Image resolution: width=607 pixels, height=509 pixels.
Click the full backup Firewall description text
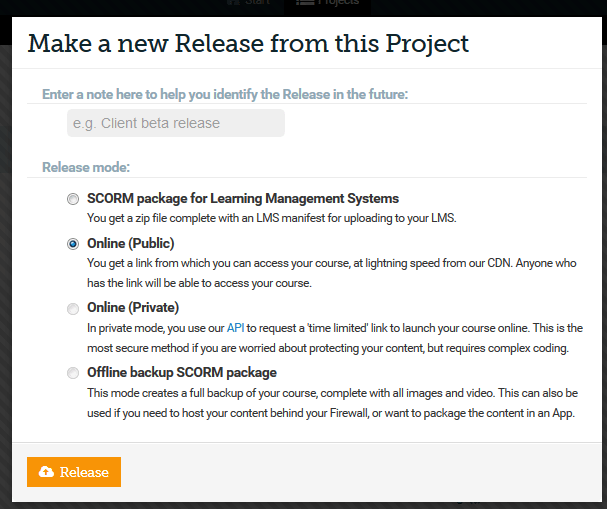pos(335,402)
